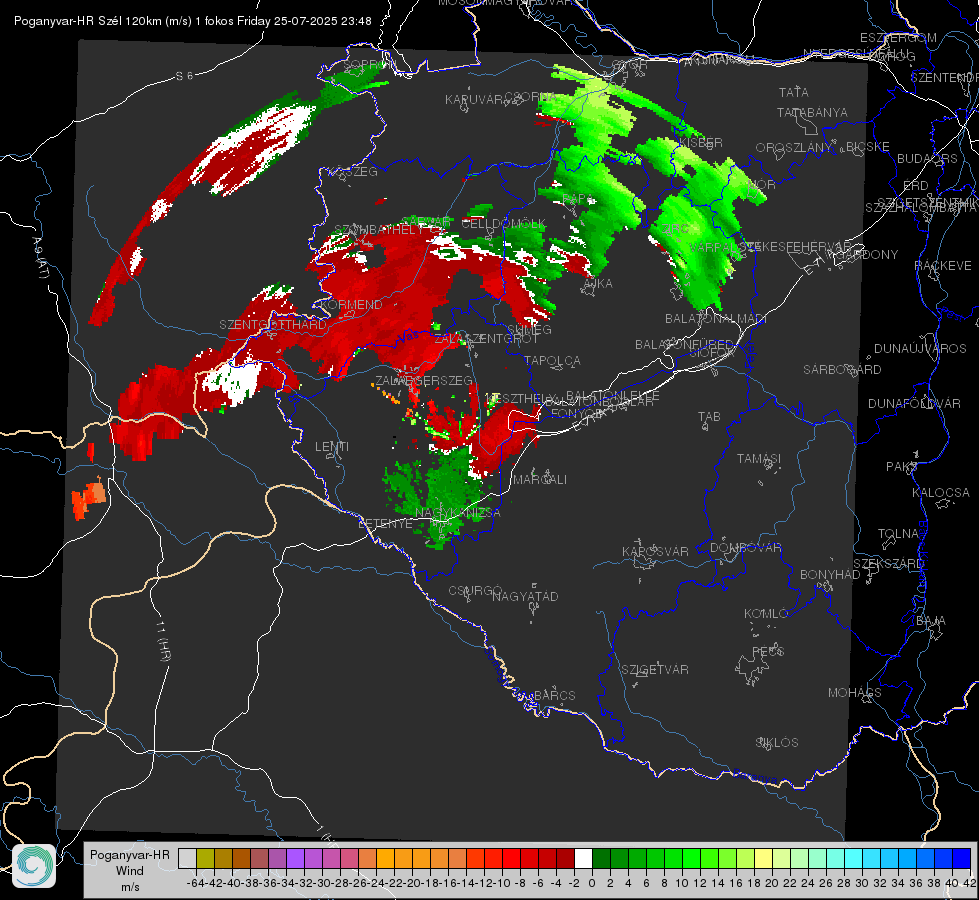Click the LETENYE city label
This screenshot has width=979, height=900.
tap(385, 524)
